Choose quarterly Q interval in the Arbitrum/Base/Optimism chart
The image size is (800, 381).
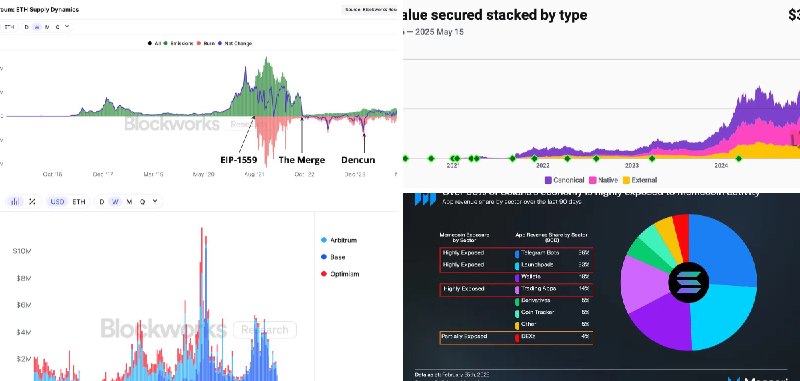tap(142, 201)
